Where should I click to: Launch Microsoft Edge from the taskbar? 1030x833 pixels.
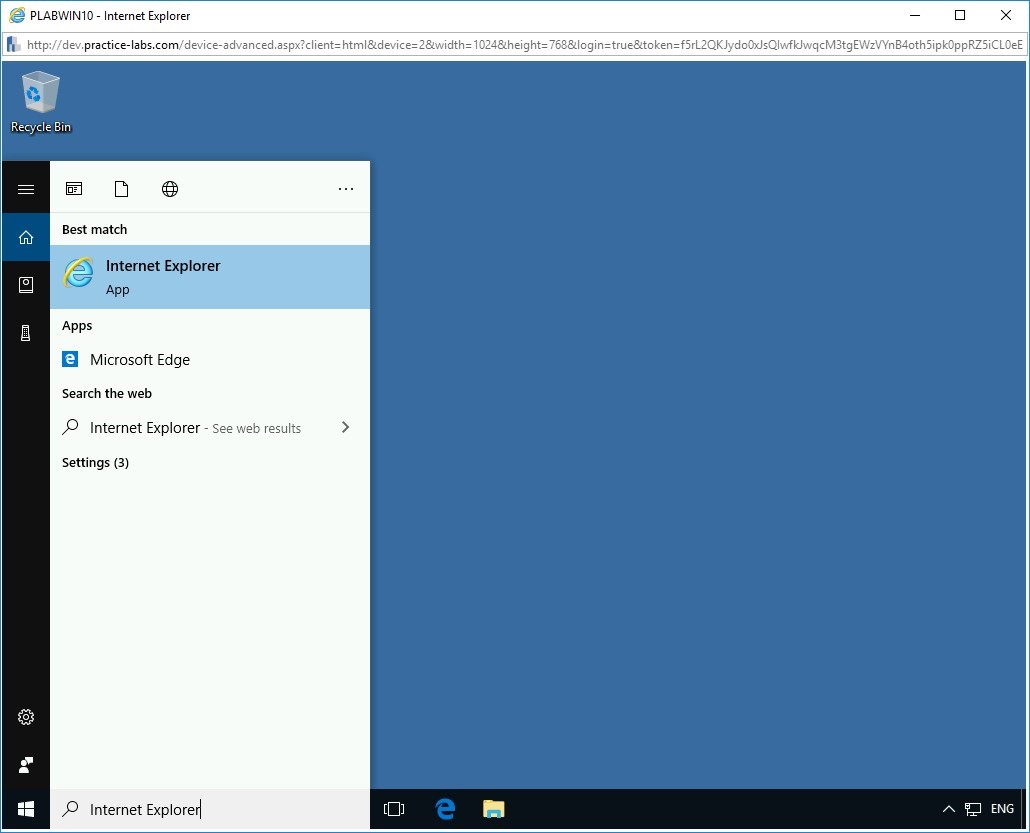pyautogui.click(x=443, y=810)
